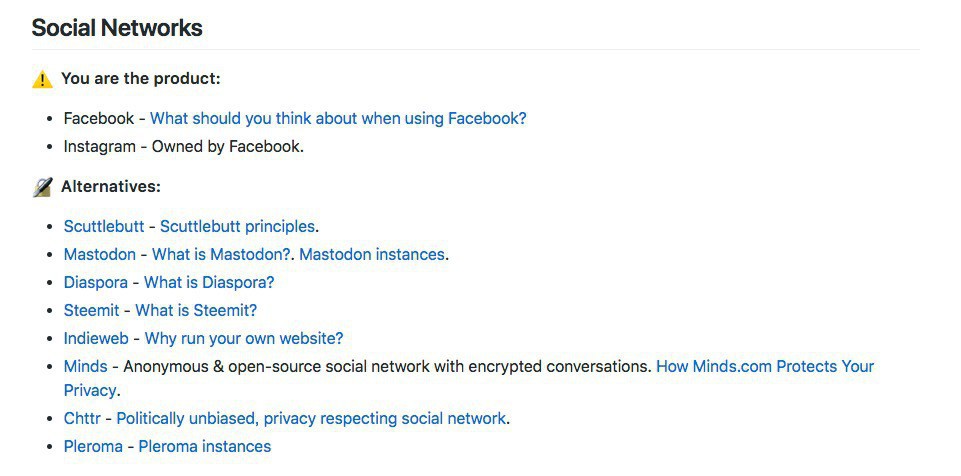The width and height of the screenshot is (961, 476).
Task: Visit the Scuttlebutt principles link
Action: click(x=237, y=226)
